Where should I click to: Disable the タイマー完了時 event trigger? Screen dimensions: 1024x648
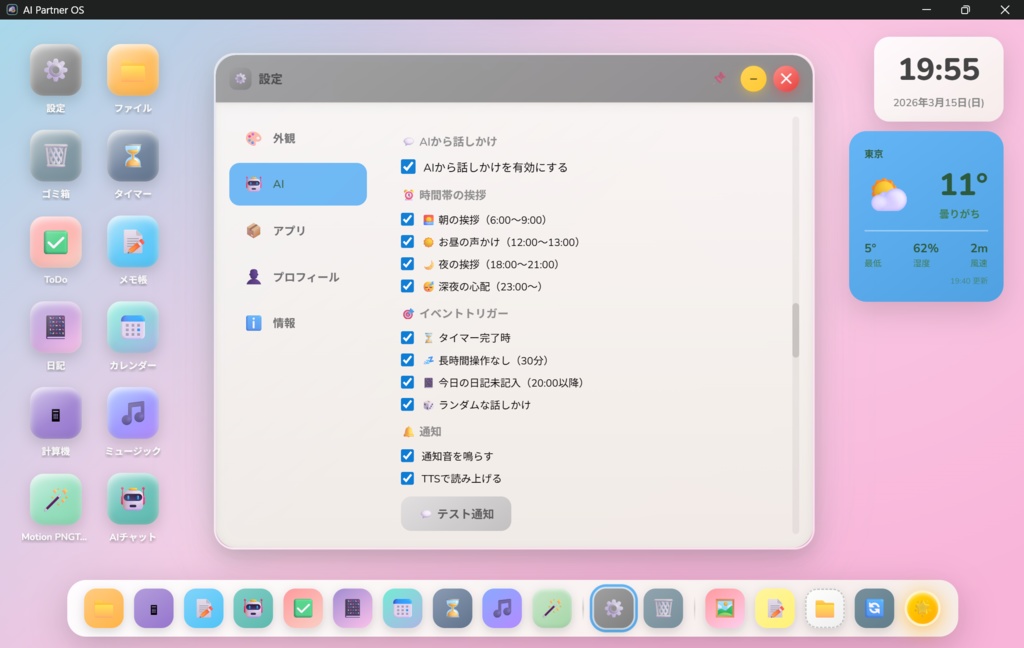[406, 338]
